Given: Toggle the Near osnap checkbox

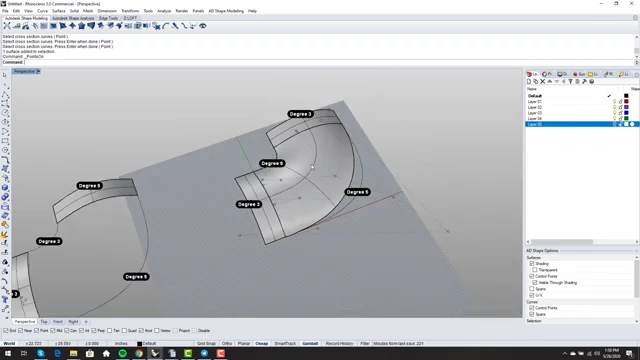Looking at the screenshot, I should (x=20, y=331).
